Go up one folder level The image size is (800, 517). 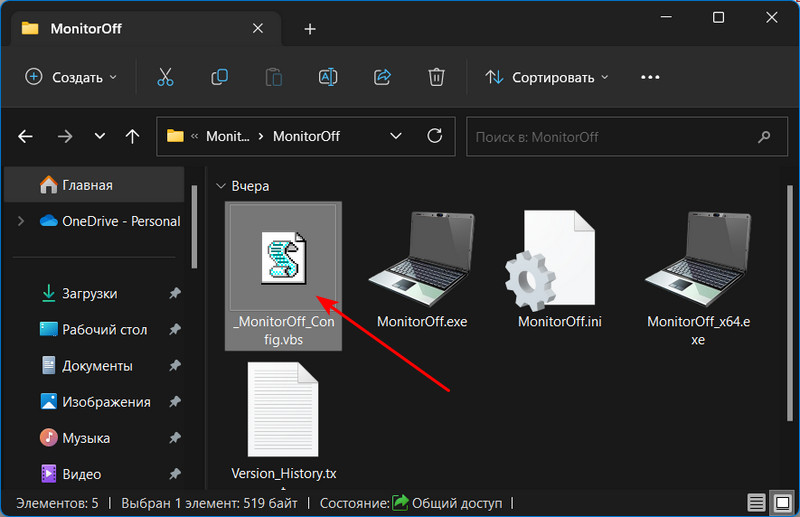click(132, 136)
